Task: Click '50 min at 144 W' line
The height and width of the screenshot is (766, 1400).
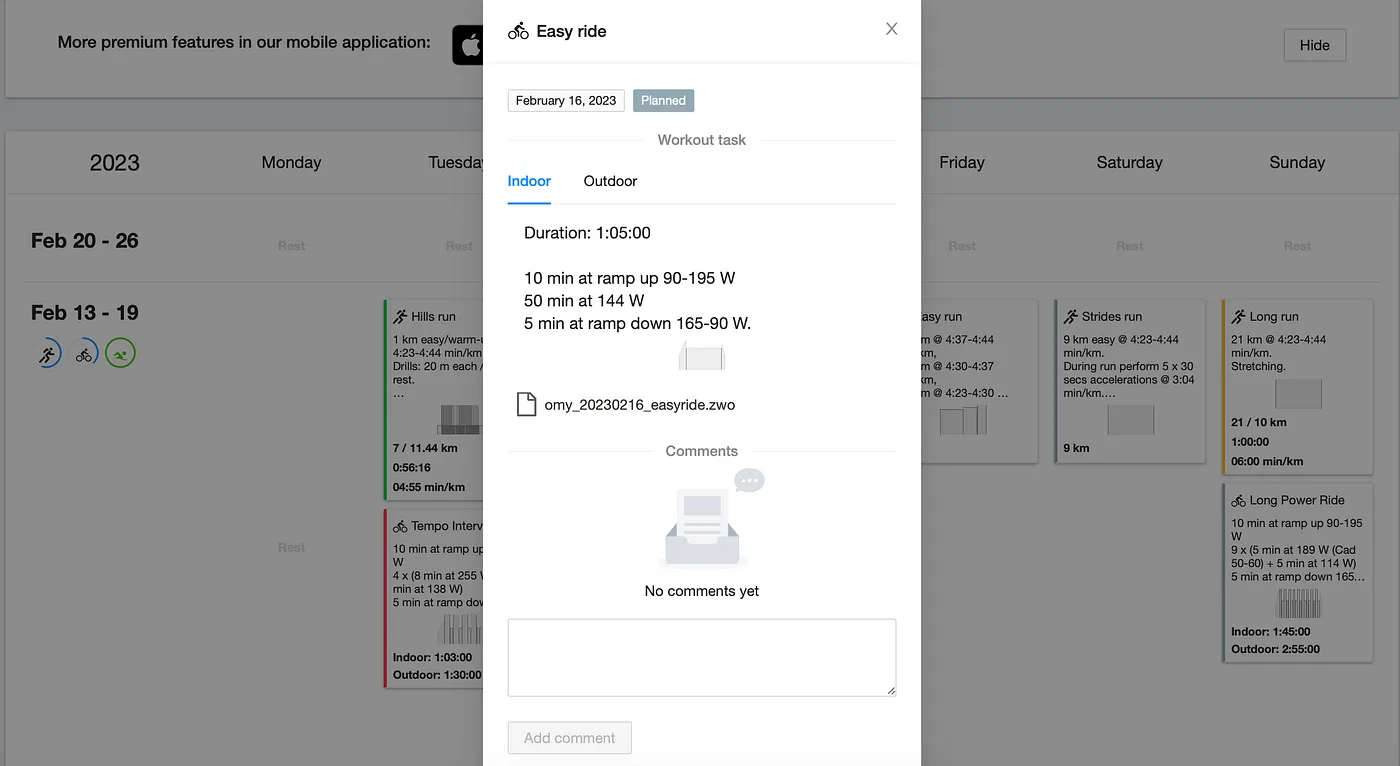Action: coord(584,301)
